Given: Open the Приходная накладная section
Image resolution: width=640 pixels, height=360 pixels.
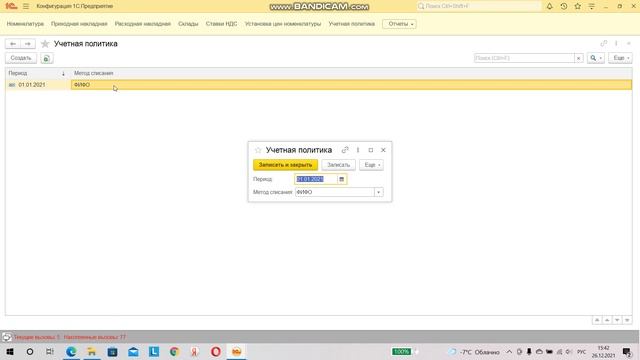Looking at the screenshot, I should pos(79,24).
